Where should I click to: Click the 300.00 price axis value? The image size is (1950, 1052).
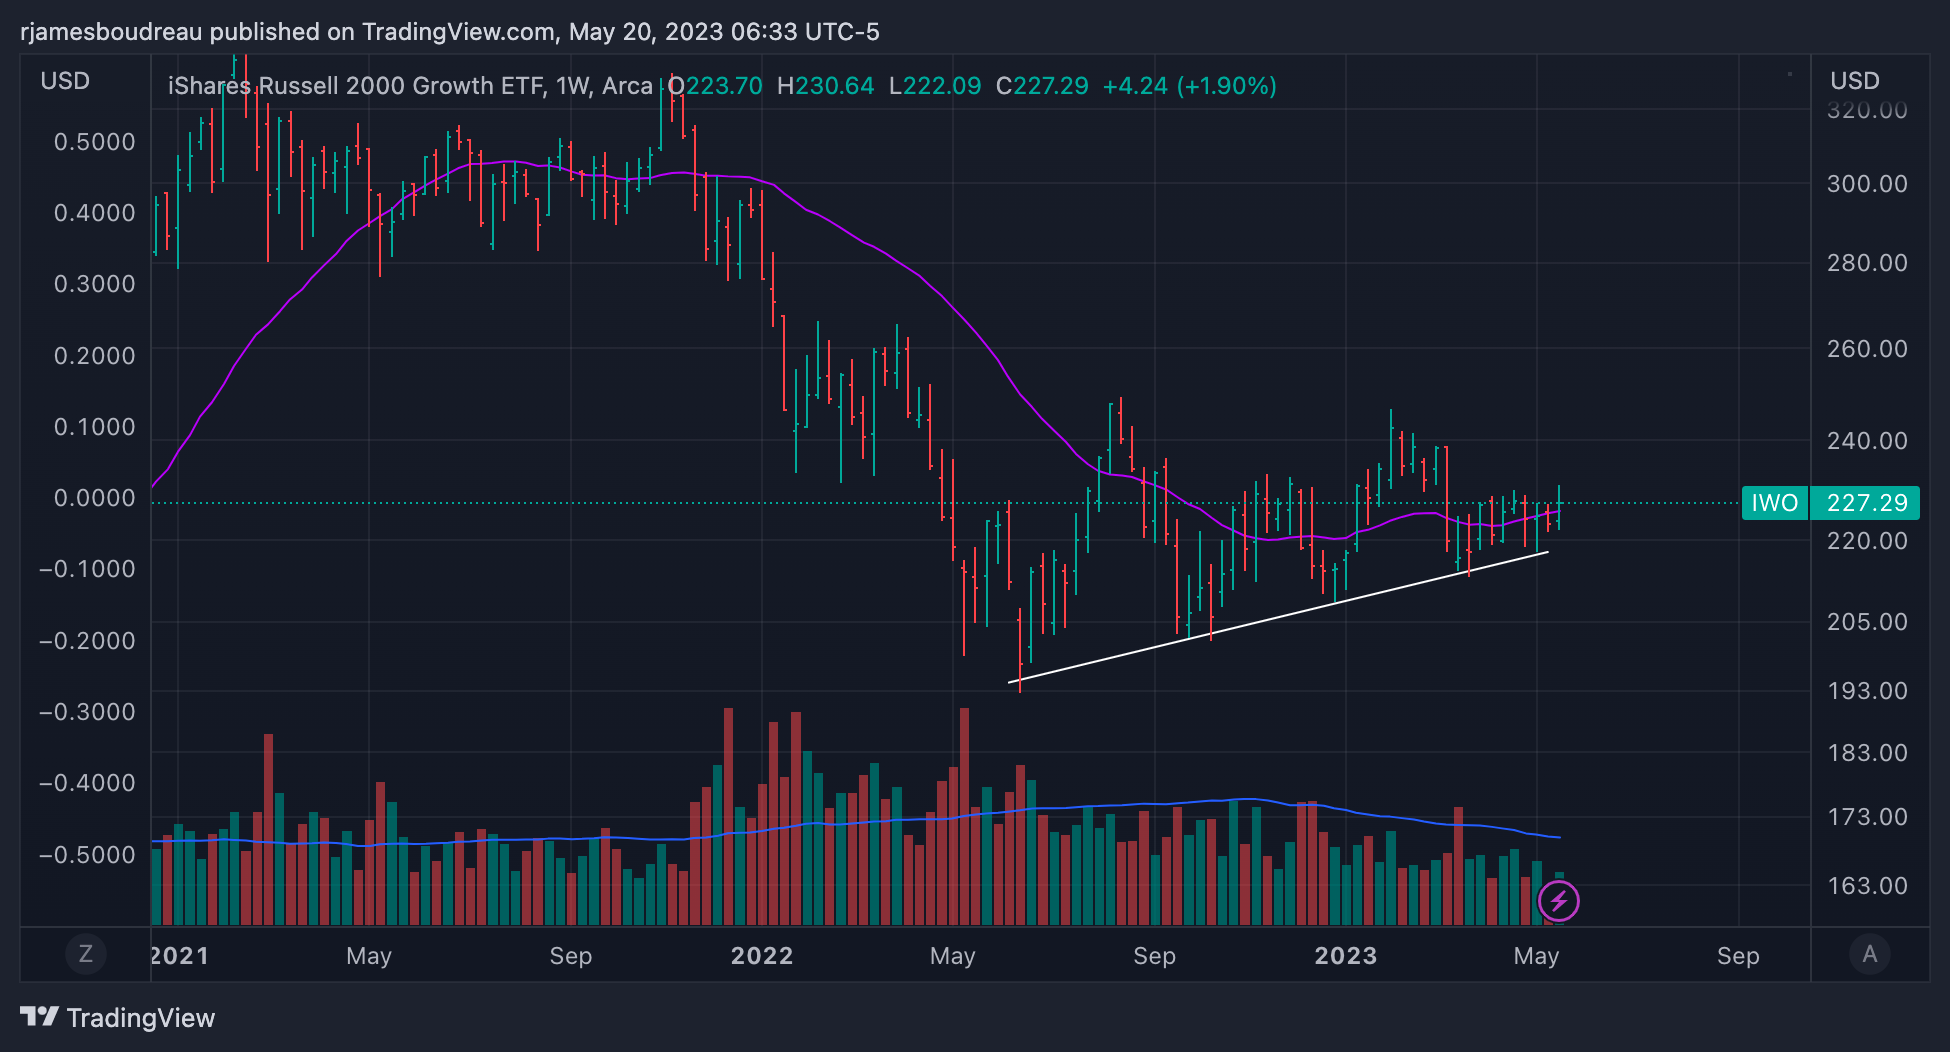pos(1867,184)
